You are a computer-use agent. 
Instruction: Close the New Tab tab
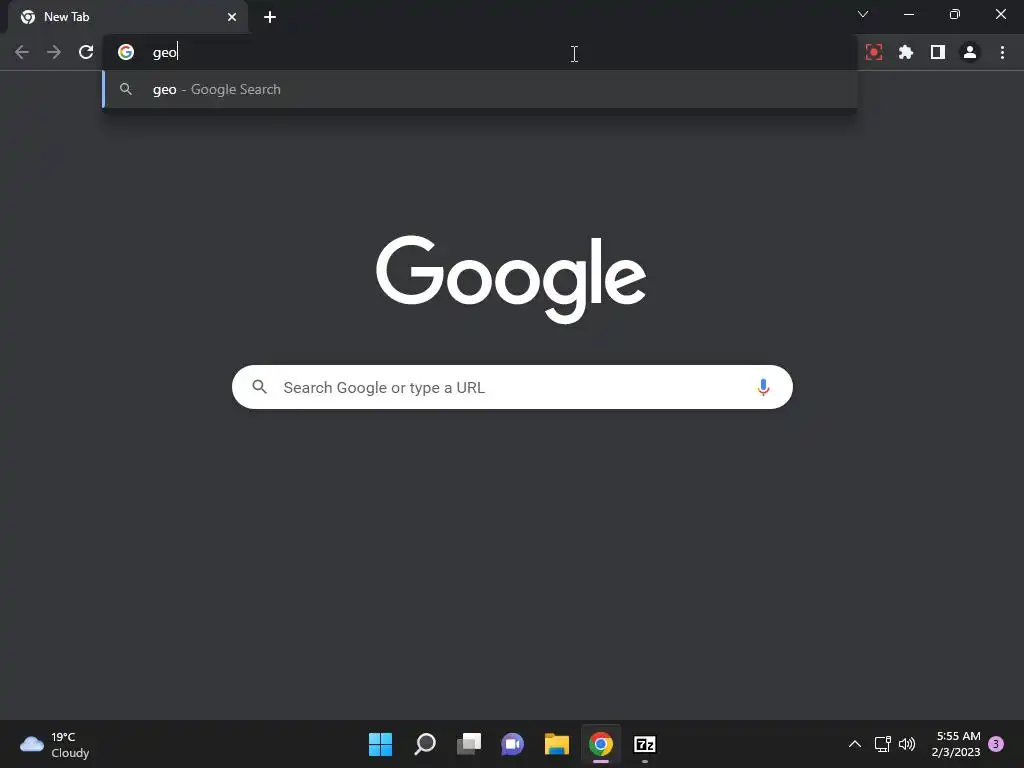click(x=232, y=17)
